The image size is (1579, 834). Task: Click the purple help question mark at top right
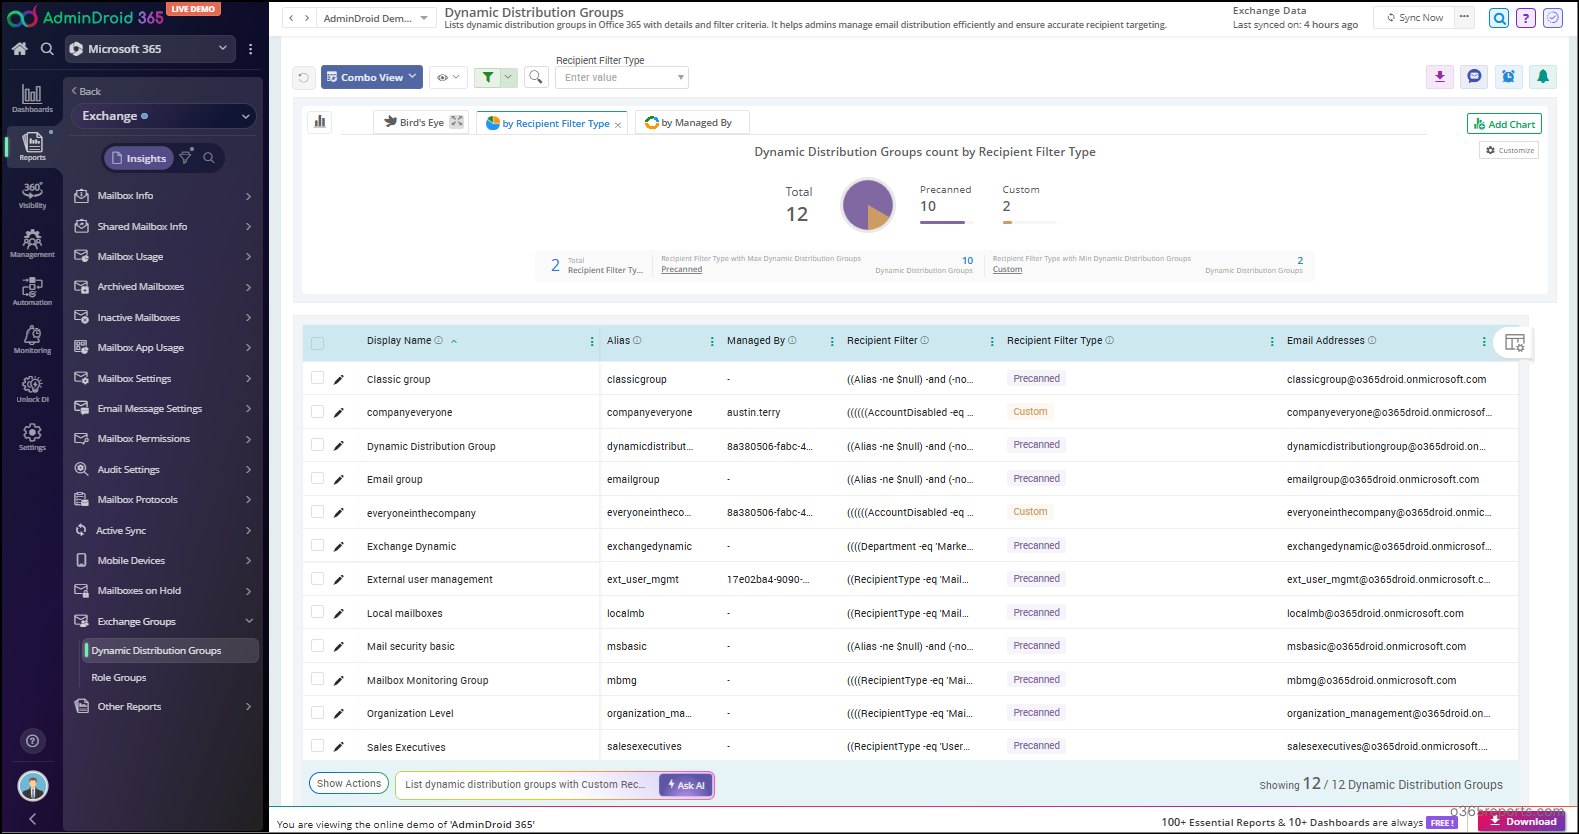[1526, 18]
